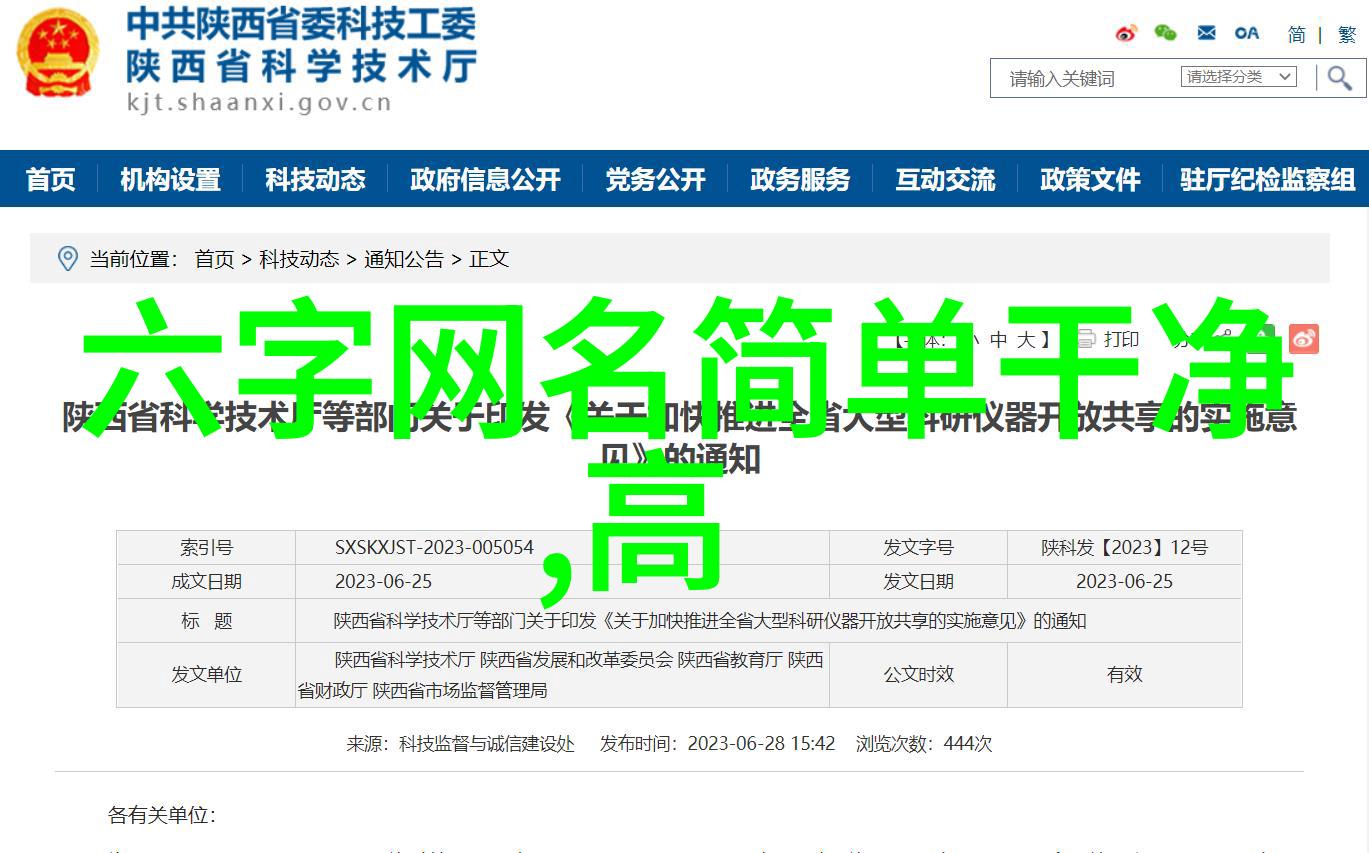Click the location pin icon in breadcrumb

67,259
